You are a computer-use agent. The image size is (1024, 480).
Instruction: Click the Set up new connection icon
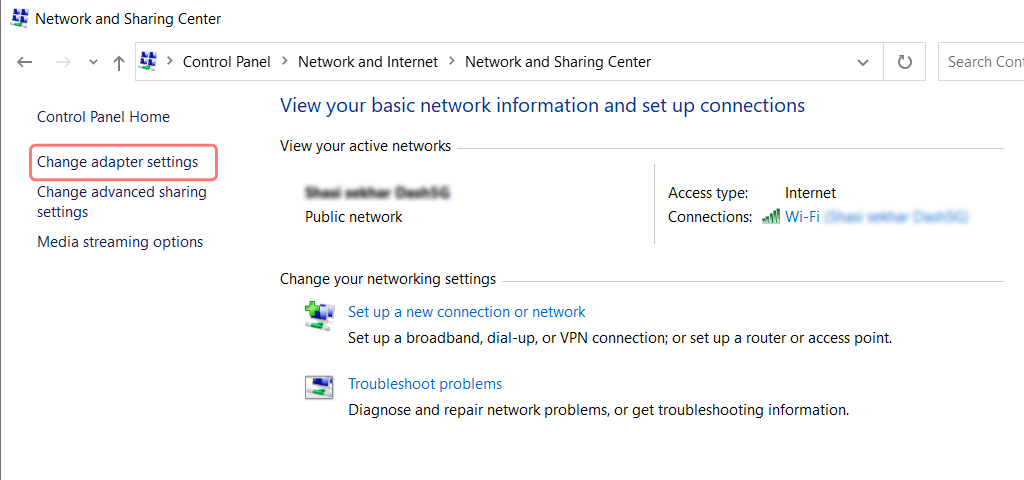click(x=319, y=315)
